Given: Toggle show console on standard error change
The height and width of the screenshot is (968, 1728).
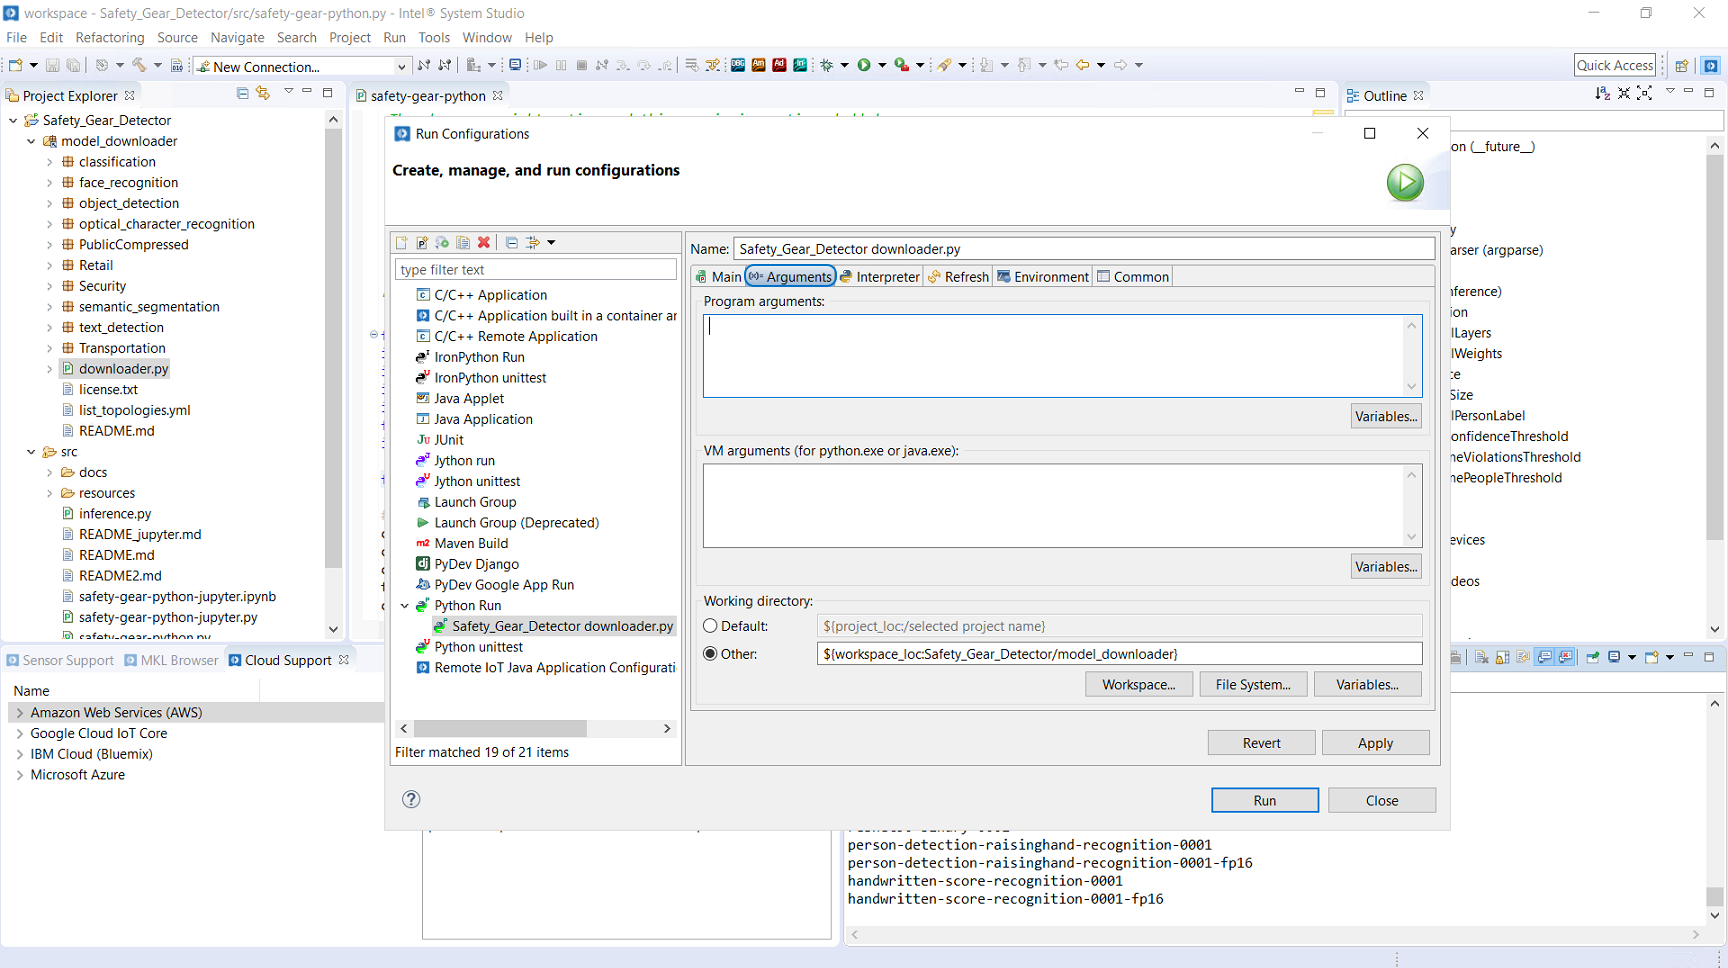Looking at the screenshot, I should click(1566, 657).
